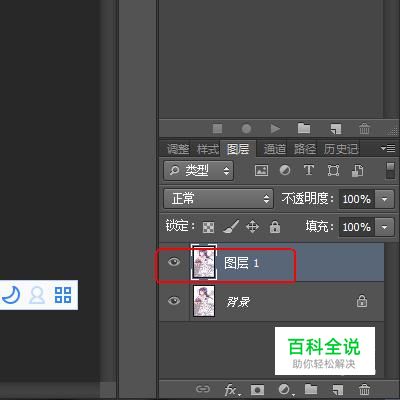Screen dimensions: 400x400
Task: Add a layer style with fx
Action: (x=231, y=389)
